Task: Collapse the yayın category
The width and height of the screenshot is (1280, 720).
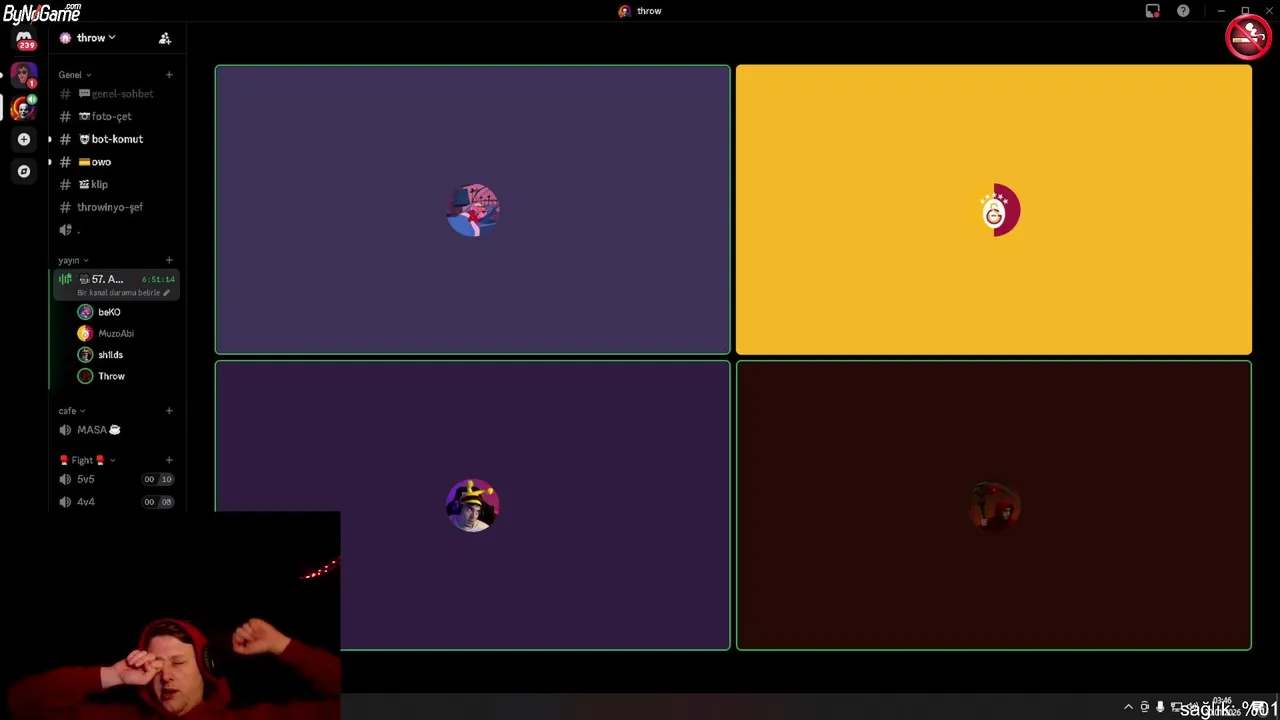Action: click(x=73, y=260)
